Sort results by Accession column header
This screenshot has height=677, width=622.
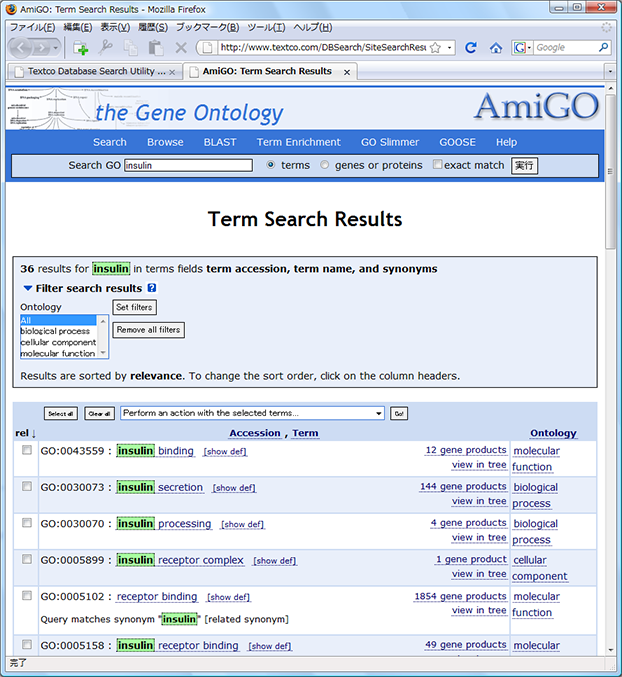pos(255,433)
